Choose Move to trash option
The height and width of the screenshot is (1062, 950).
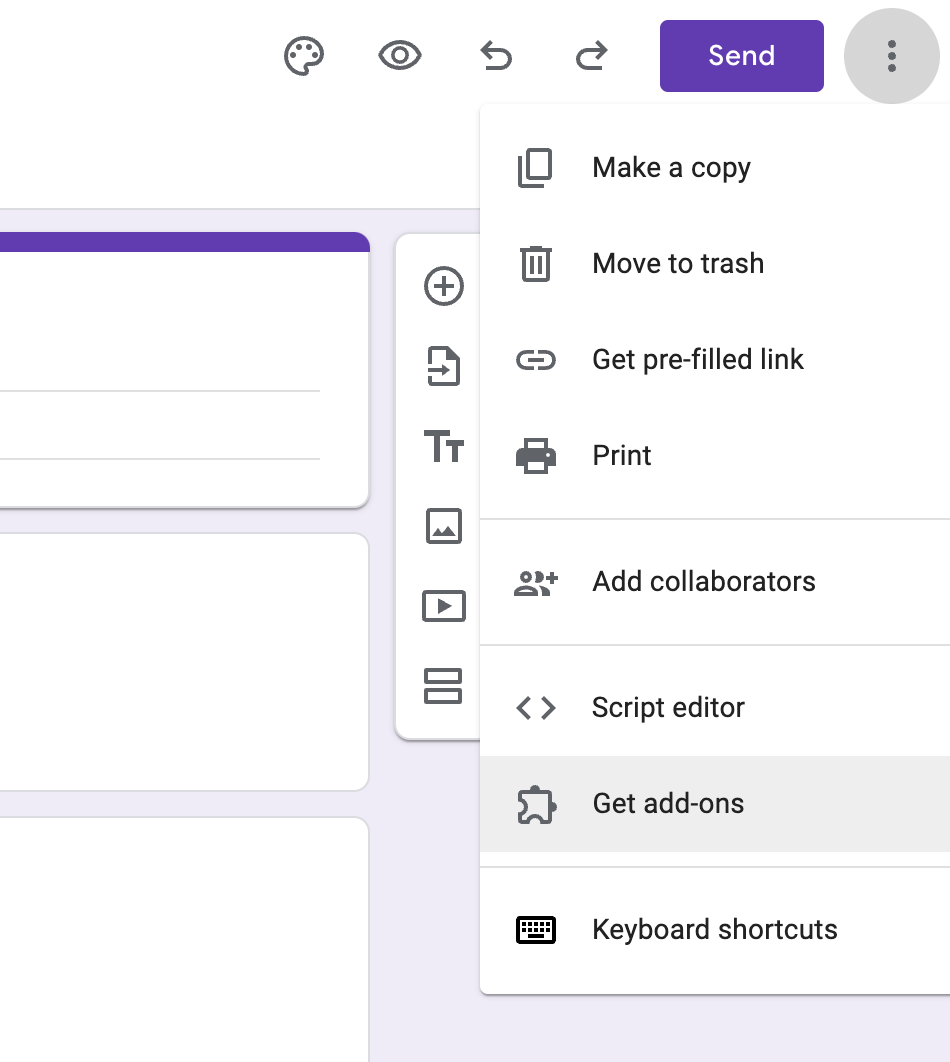678,264
